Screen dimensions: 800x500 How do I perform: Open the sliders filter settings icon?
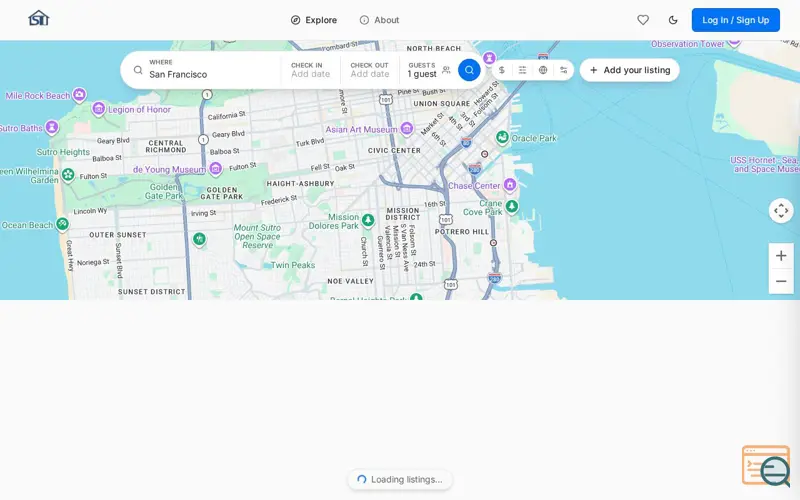(x=563, y=70)
